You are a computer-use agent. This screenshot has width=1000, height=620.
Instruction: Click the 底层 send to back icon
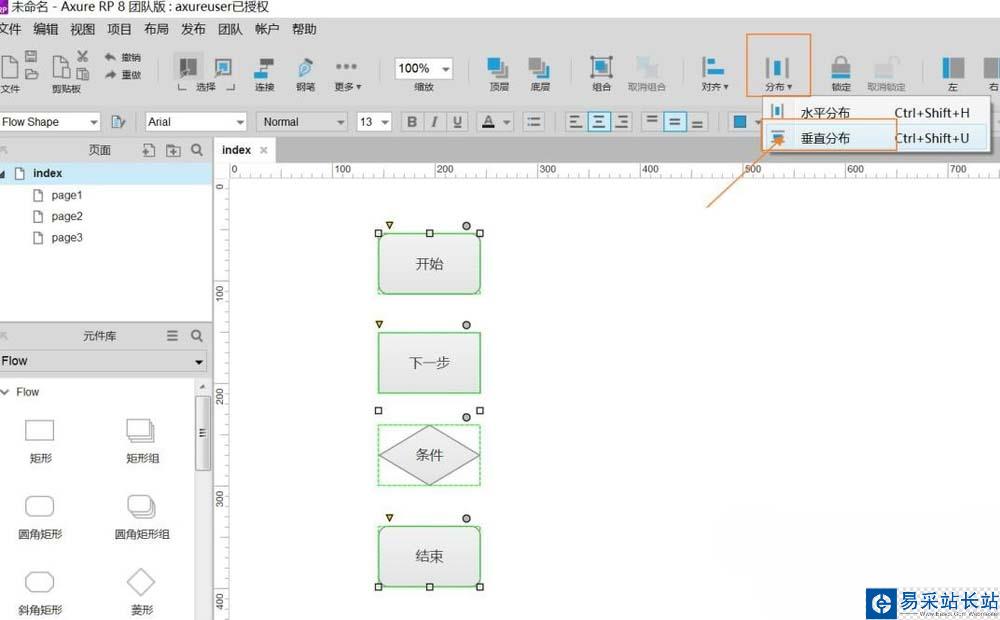click(540, 72)
